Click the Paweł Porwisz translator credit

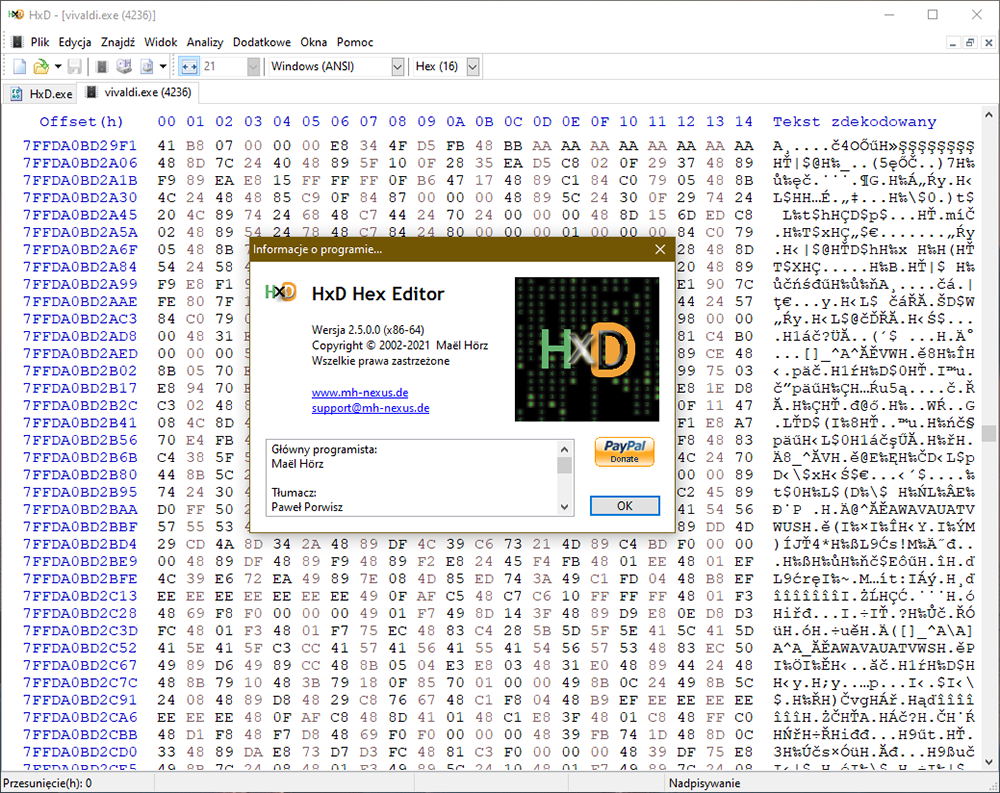[x=307, y=507]
